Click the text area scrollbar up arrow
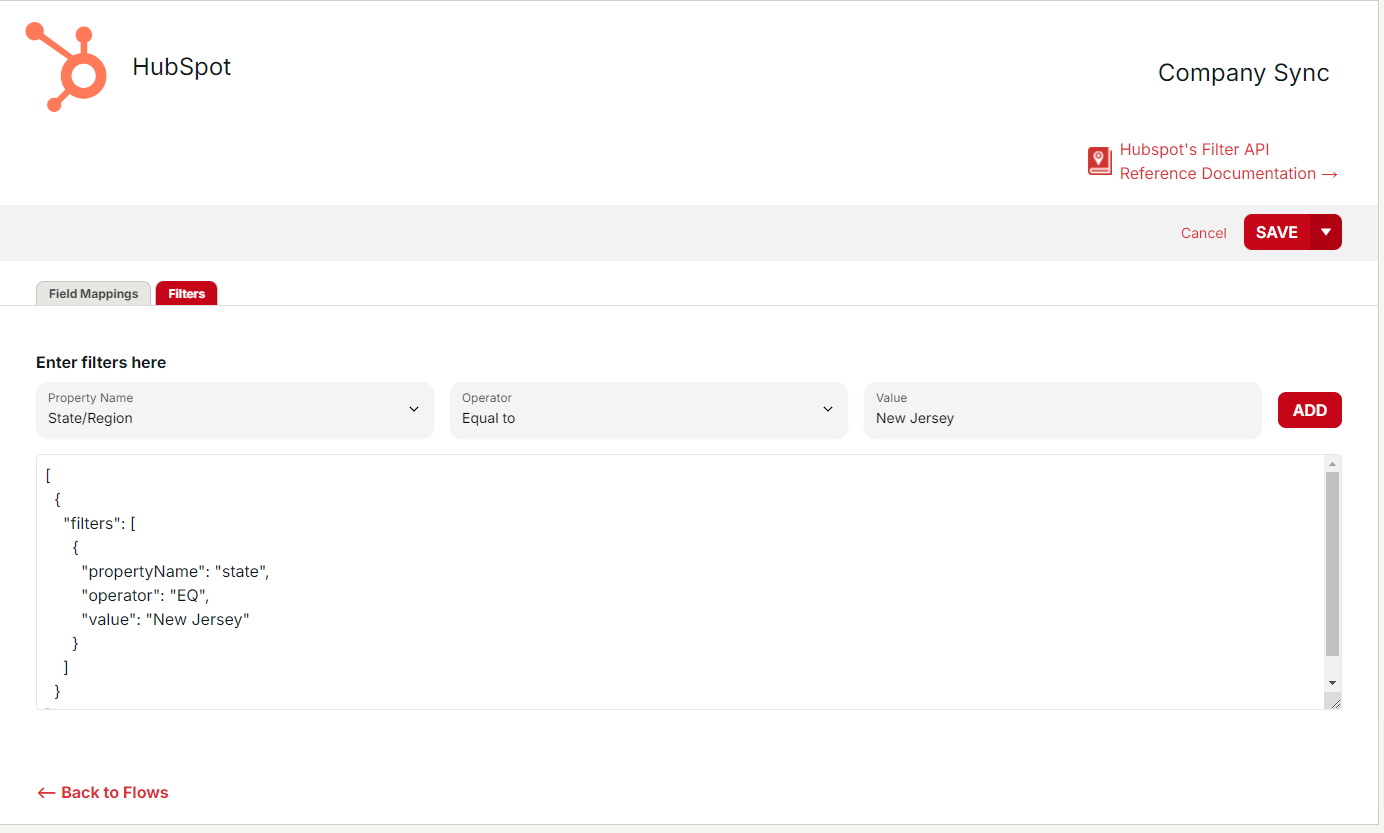The image size is (1384, 833). coord(1332,464)
